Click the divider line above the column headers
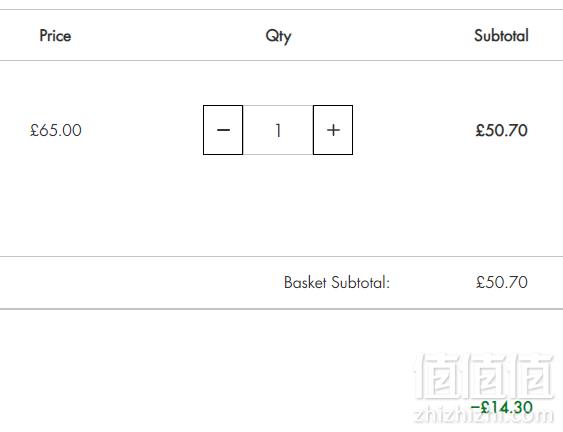The width and height of the screenshot is (563, 432). [x=282, y=10]
